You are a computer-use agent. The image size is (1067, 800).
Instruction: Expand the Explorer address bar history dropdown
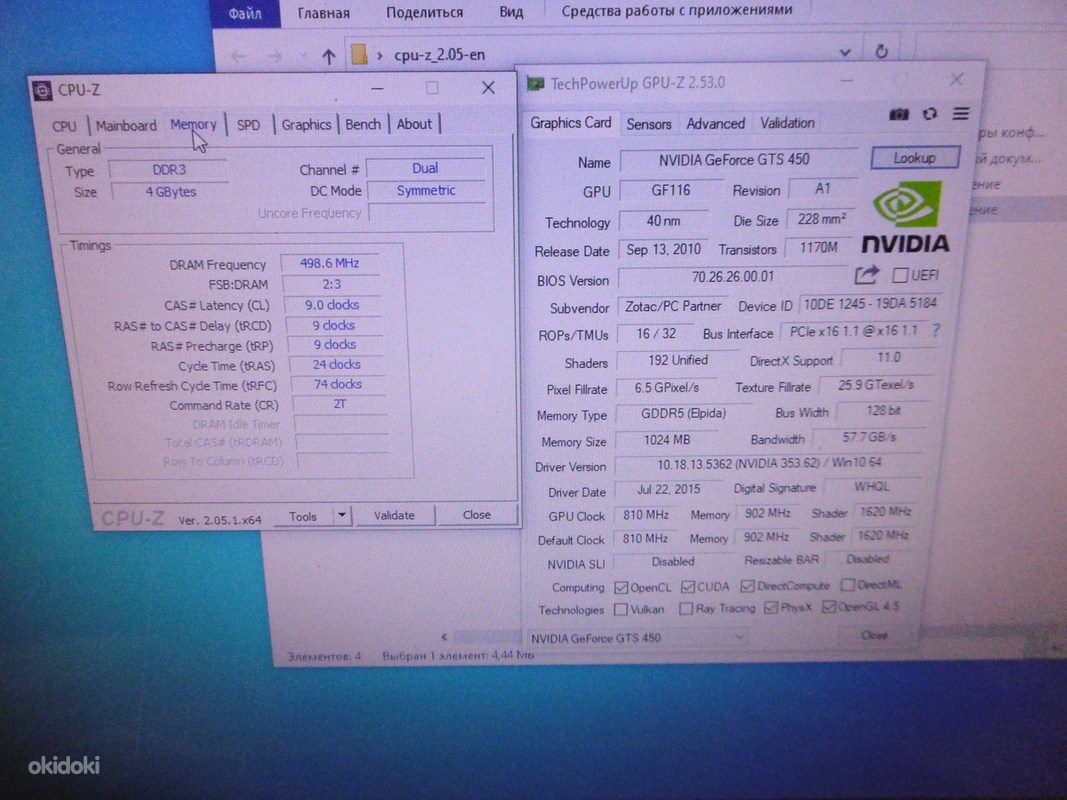point(845,52)
